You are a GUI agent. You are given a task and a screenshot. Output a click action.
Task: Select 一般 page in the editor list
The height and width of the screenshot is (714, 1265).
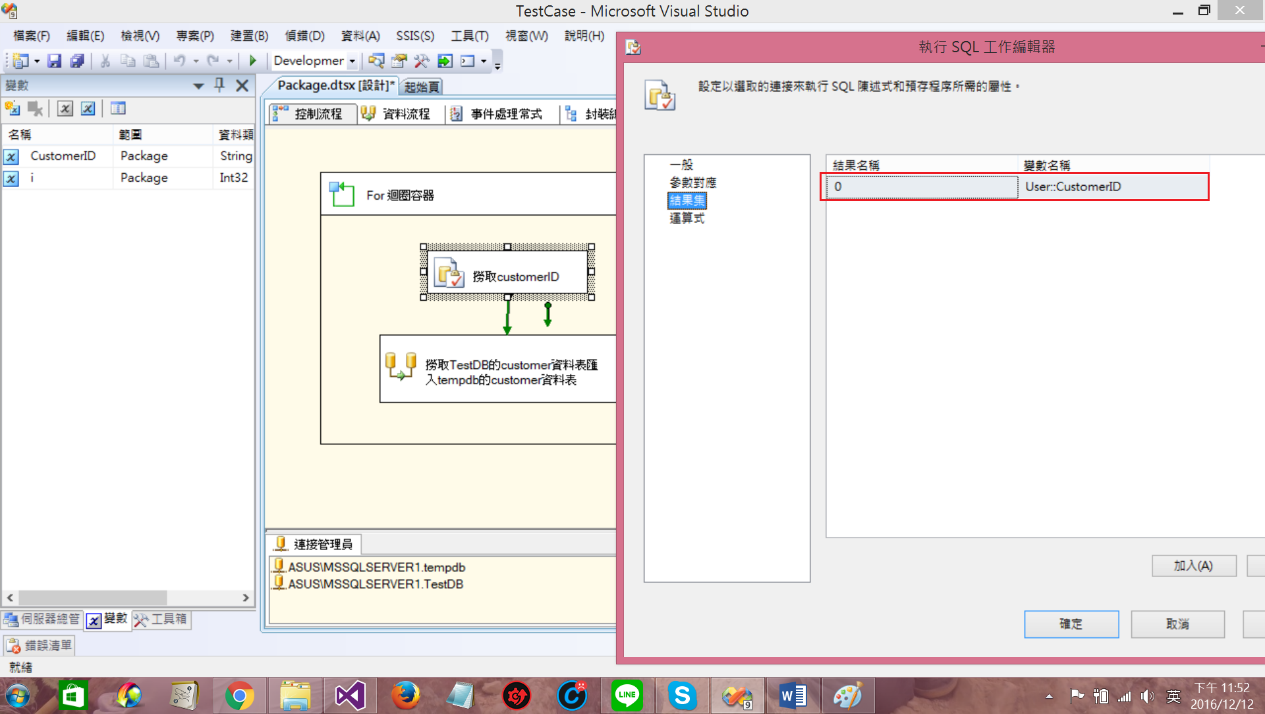click(x=681, y=165)
